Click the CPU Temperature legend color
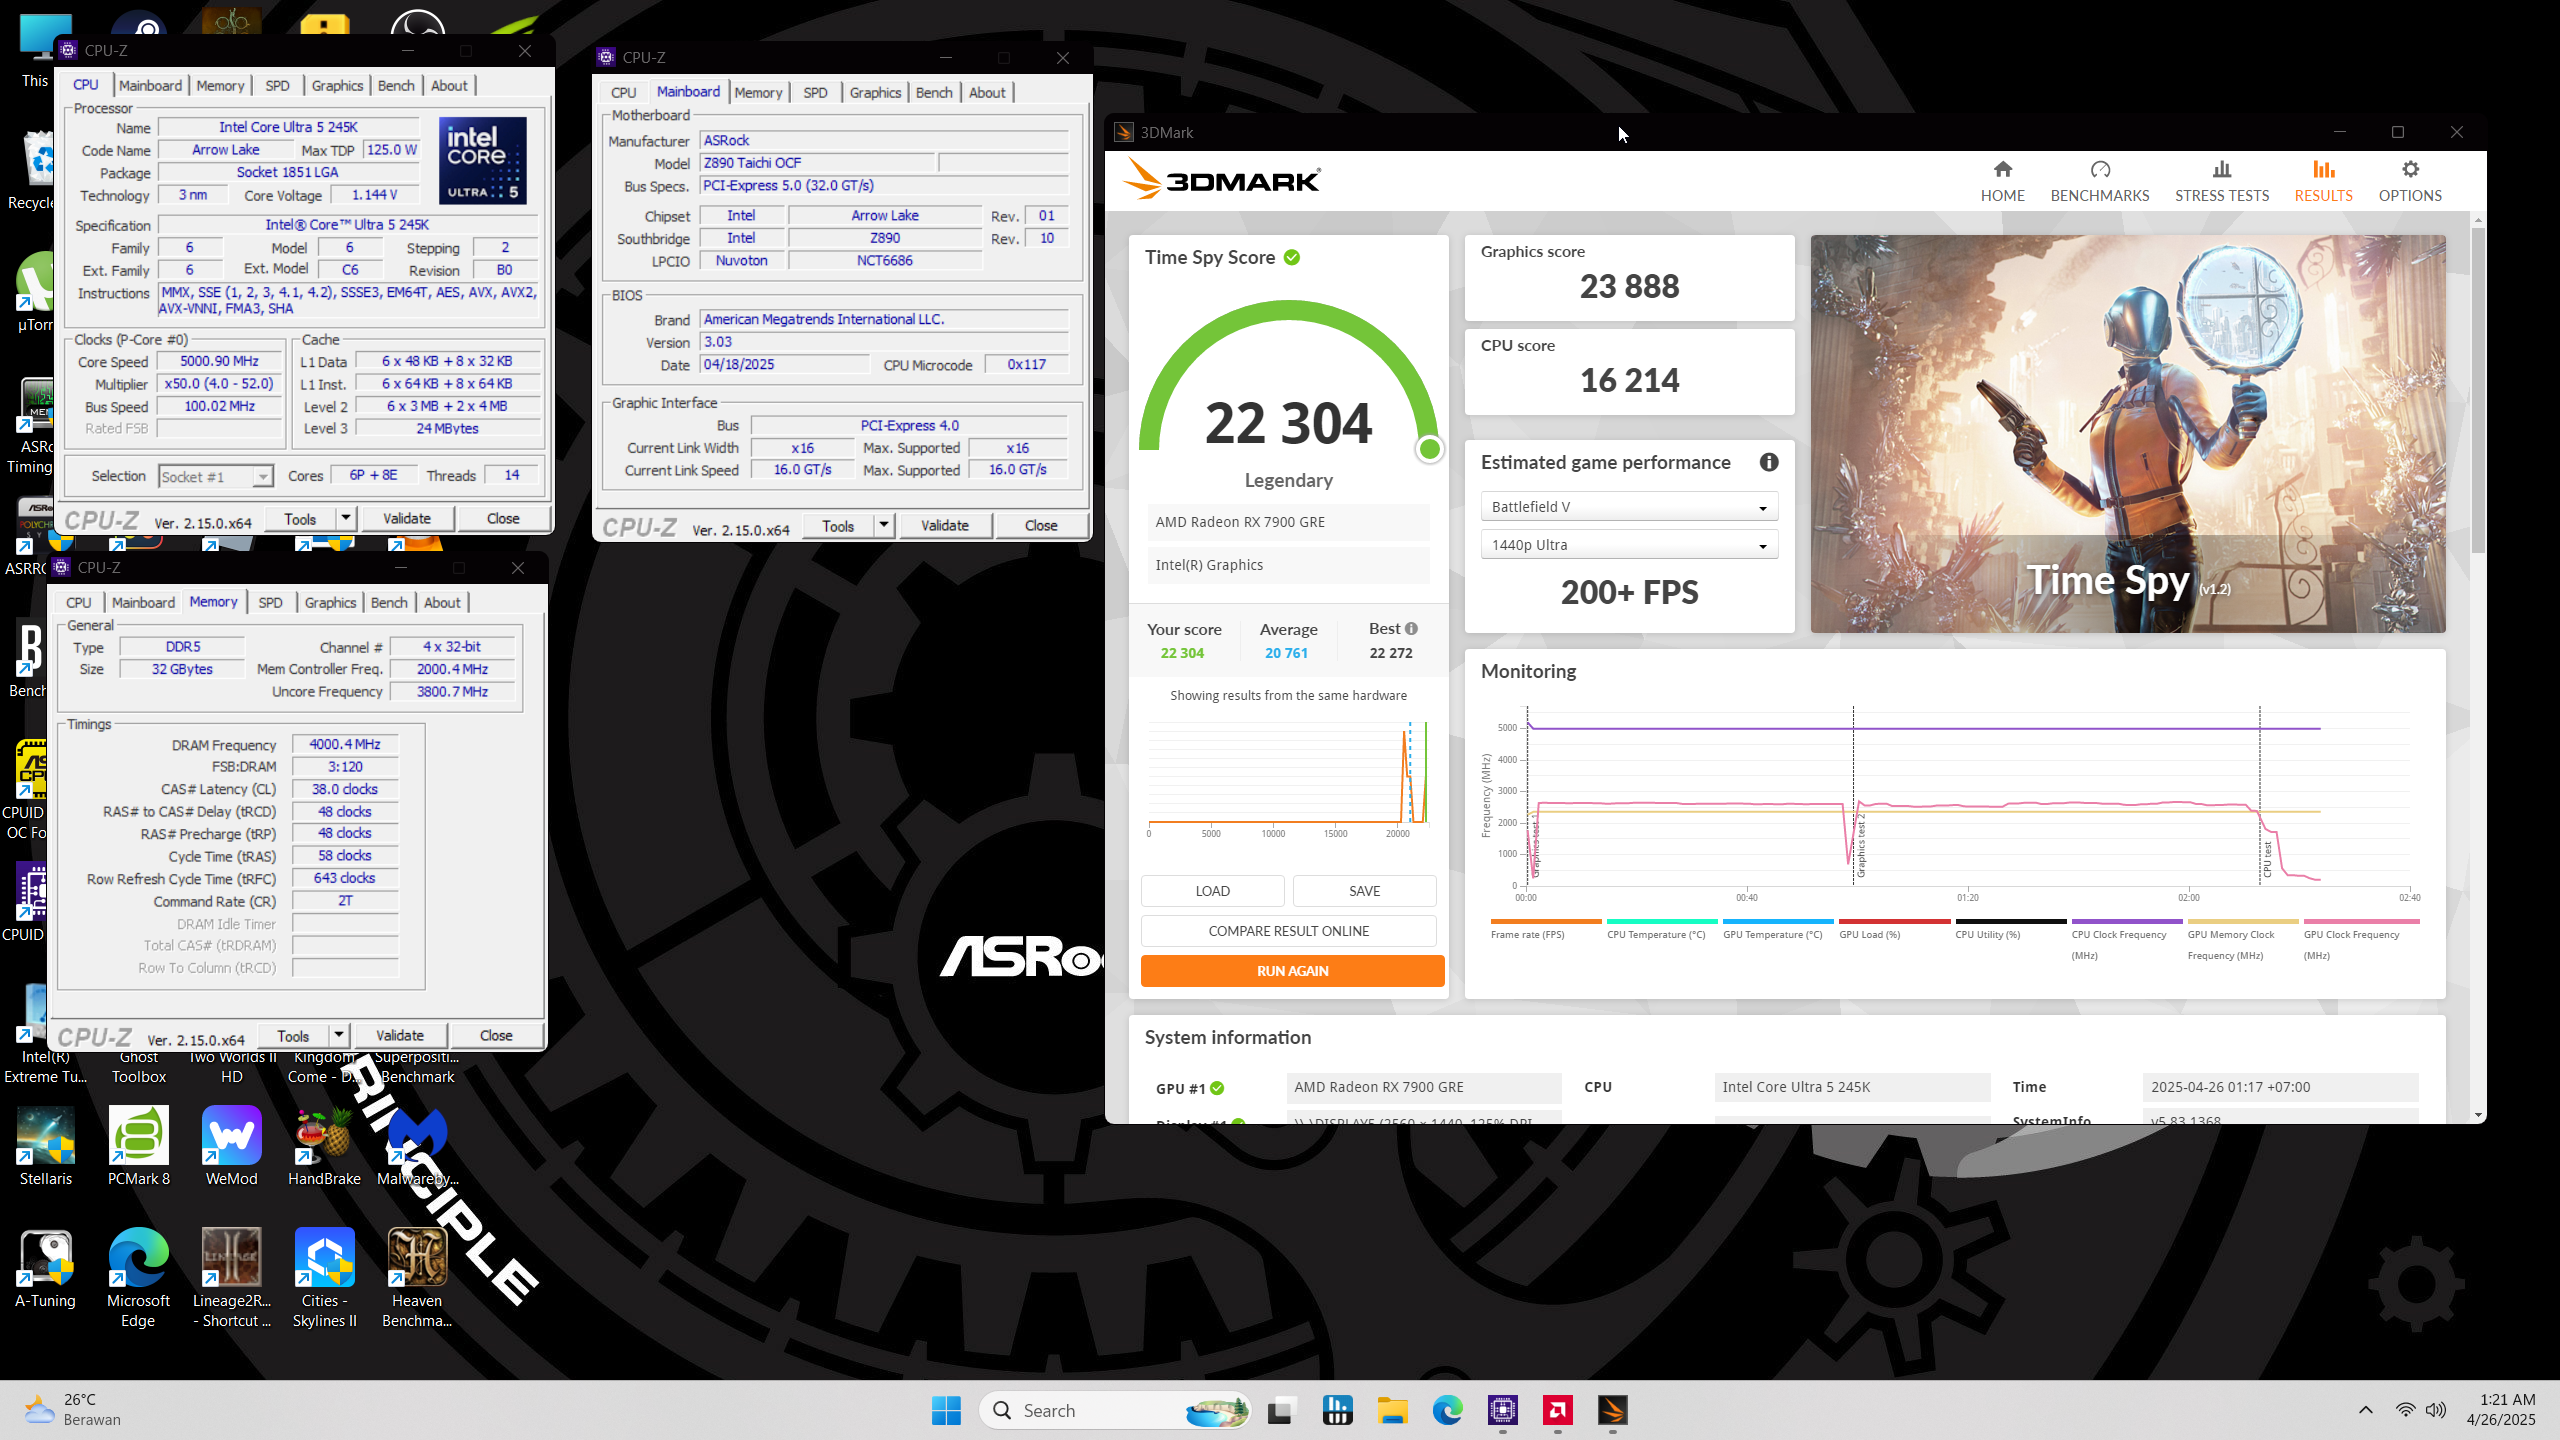 1662,921
